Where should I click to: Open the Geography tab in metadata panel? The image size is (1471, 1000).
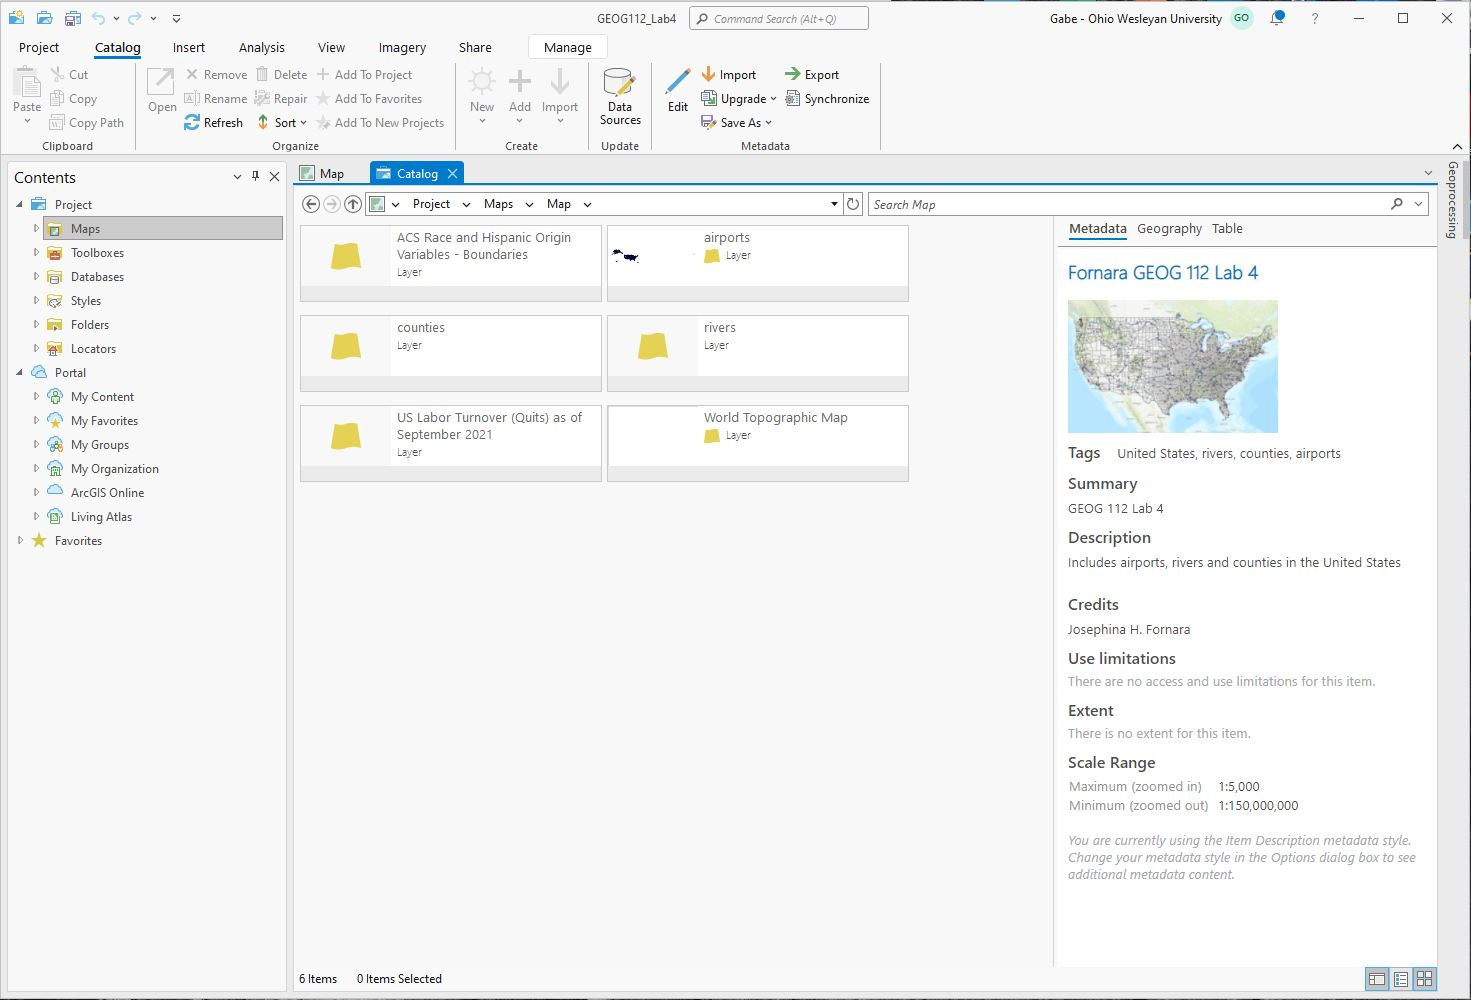pos(1169,228)
